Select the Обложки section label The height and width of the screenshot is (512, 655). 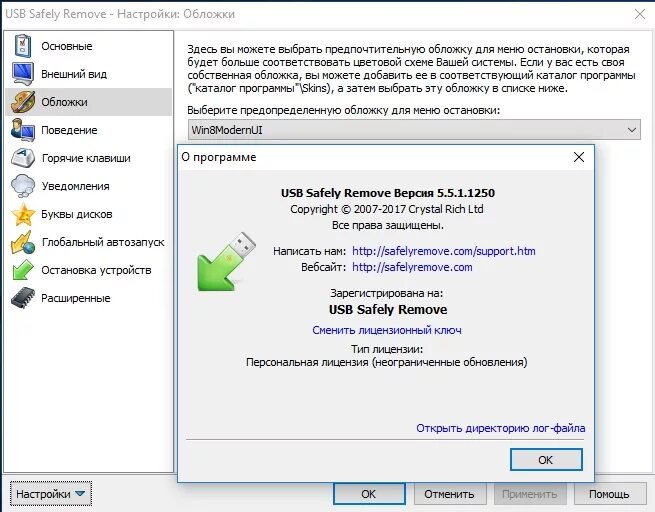[64, 102]
